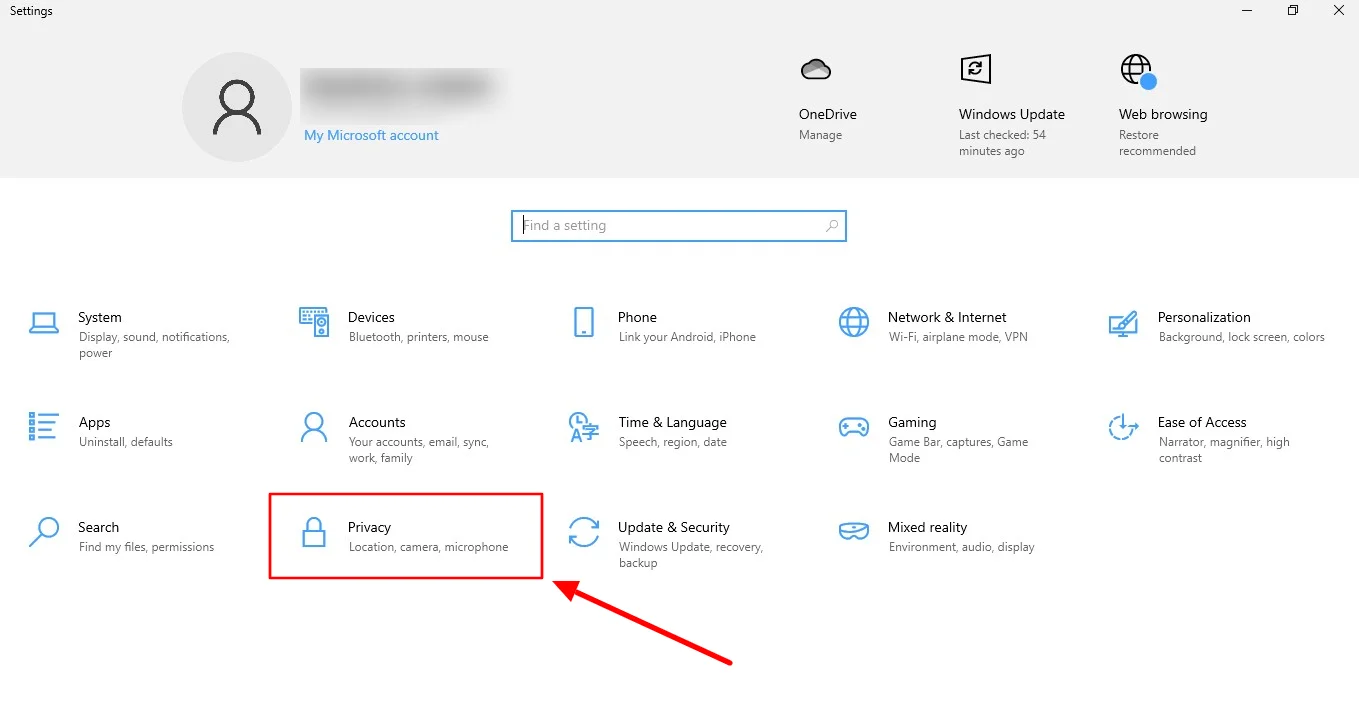Screen dimensions: 1359x722
Task: Click 'Last checked: 54 minutes ago' text
Action: pos(1002,143)
